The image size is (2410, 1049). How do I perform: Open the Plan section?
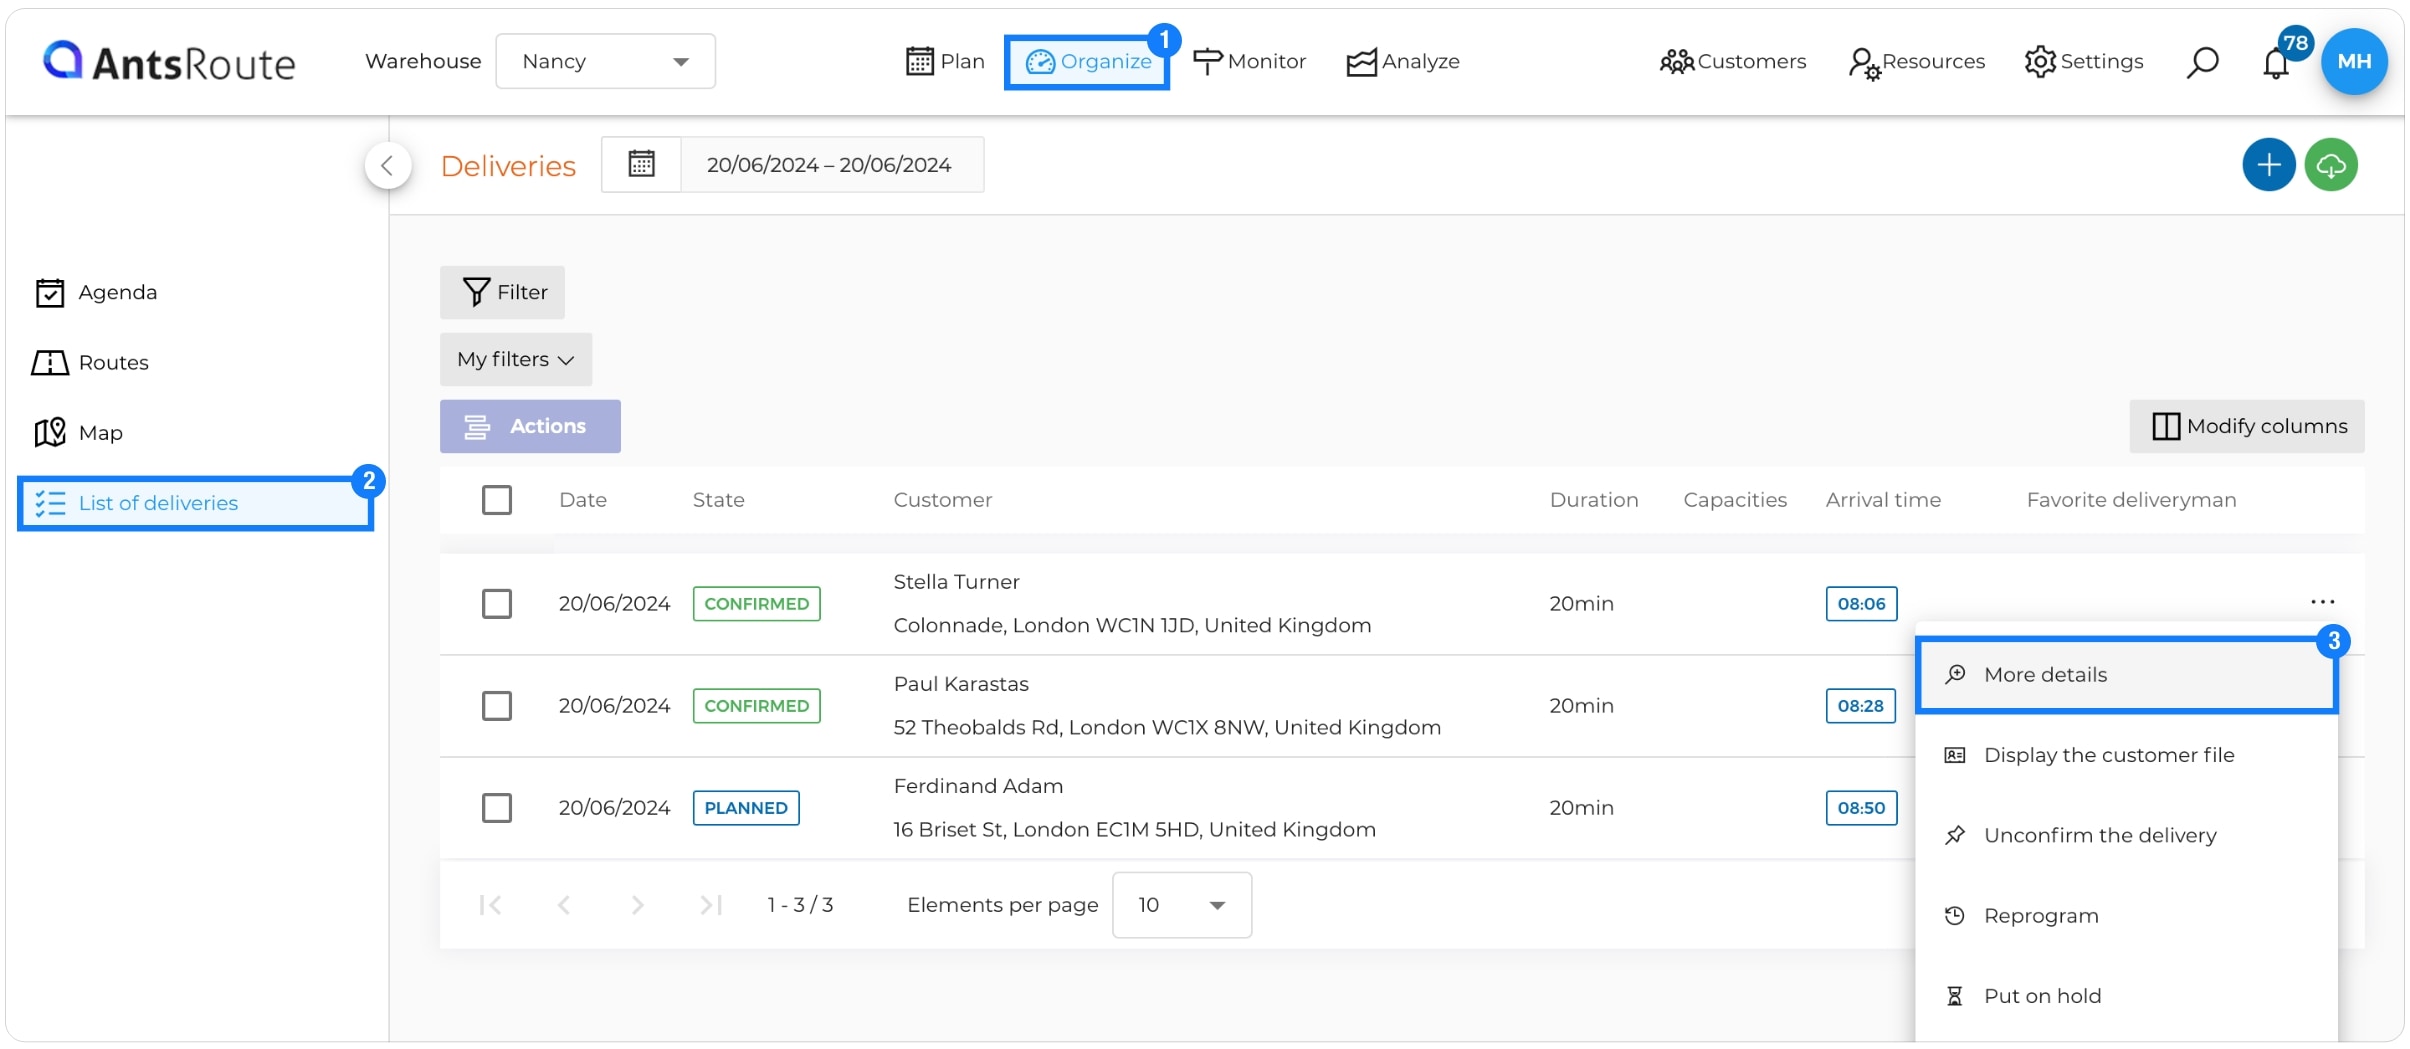tap(944, 61)
